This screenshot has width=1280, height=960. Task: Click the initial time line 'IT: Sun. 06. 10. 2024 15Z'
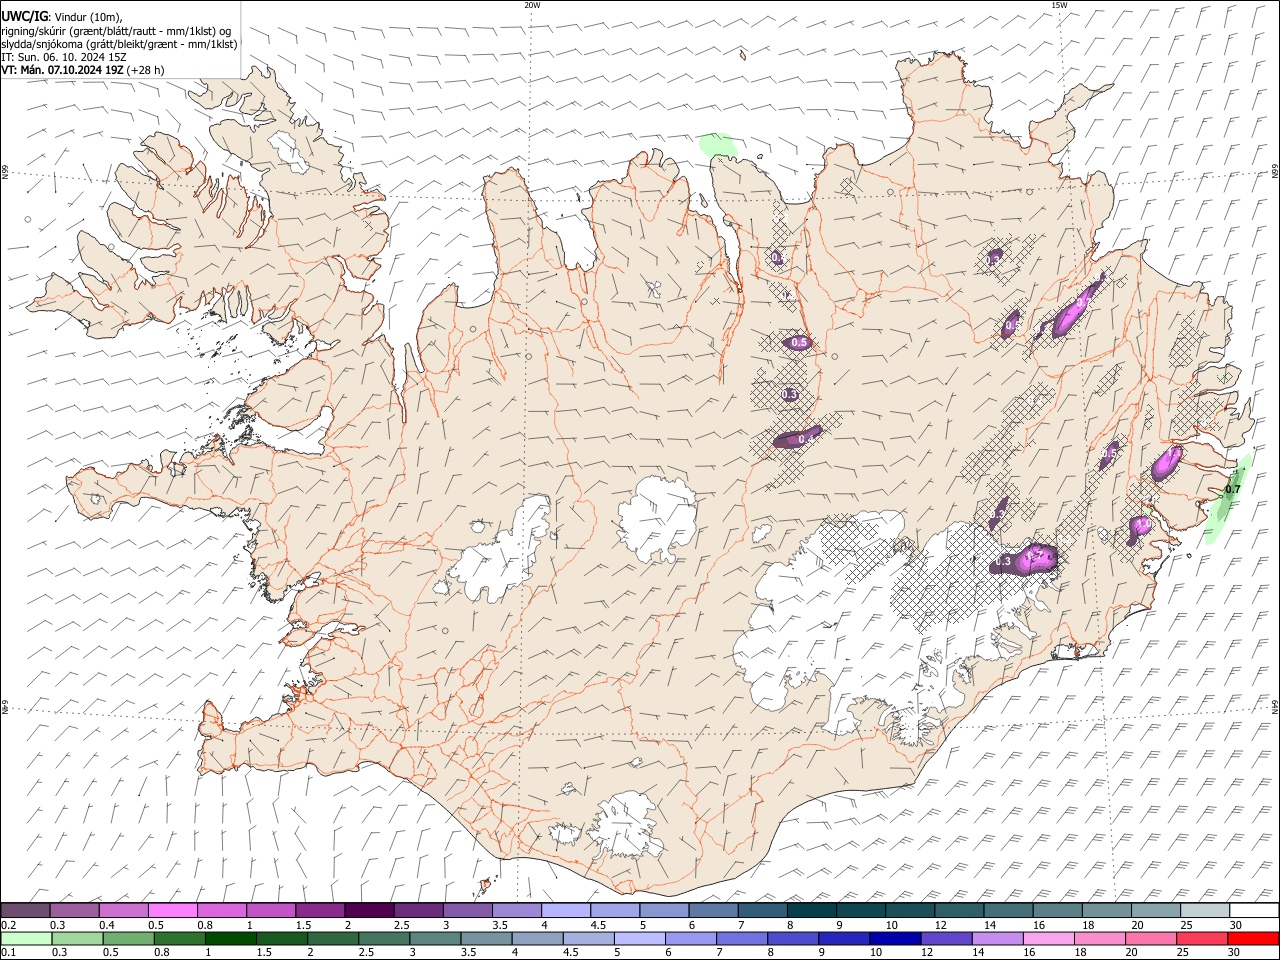(x=64, y=57)
